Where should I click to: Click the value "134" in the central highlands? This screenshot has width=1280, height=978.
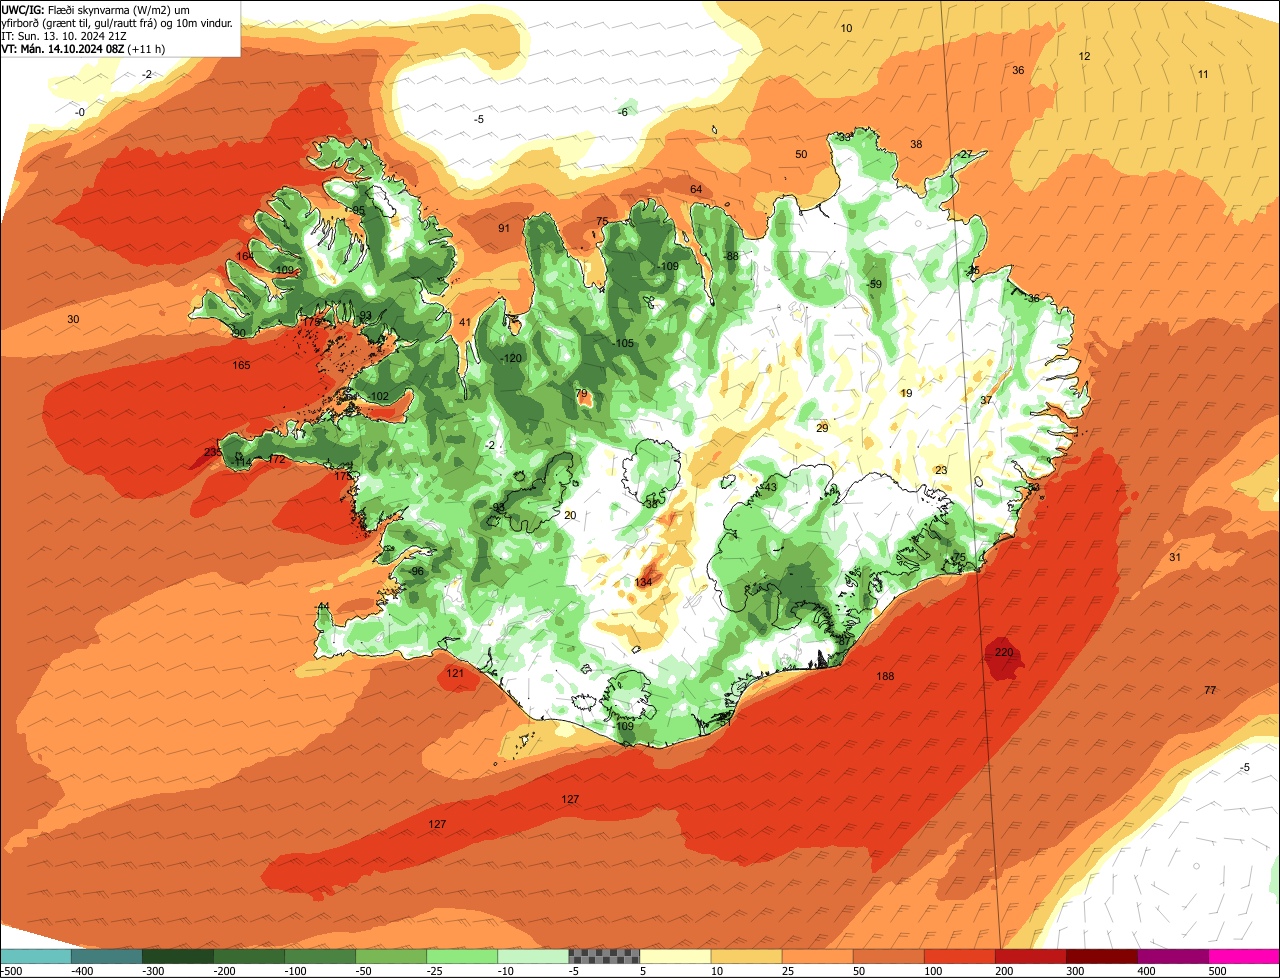tap(644, 582)
